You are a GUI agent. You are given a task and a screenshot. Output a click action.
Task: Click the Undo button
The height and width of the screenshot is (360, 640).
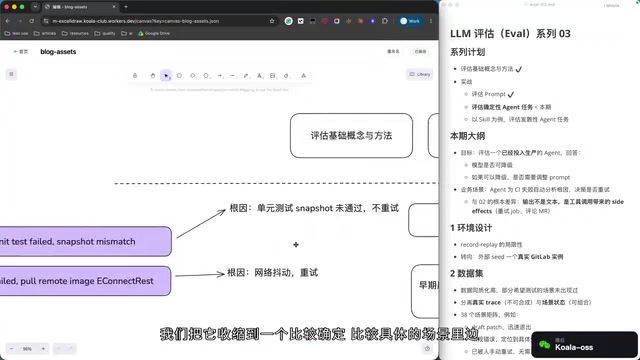pos(59,349)
